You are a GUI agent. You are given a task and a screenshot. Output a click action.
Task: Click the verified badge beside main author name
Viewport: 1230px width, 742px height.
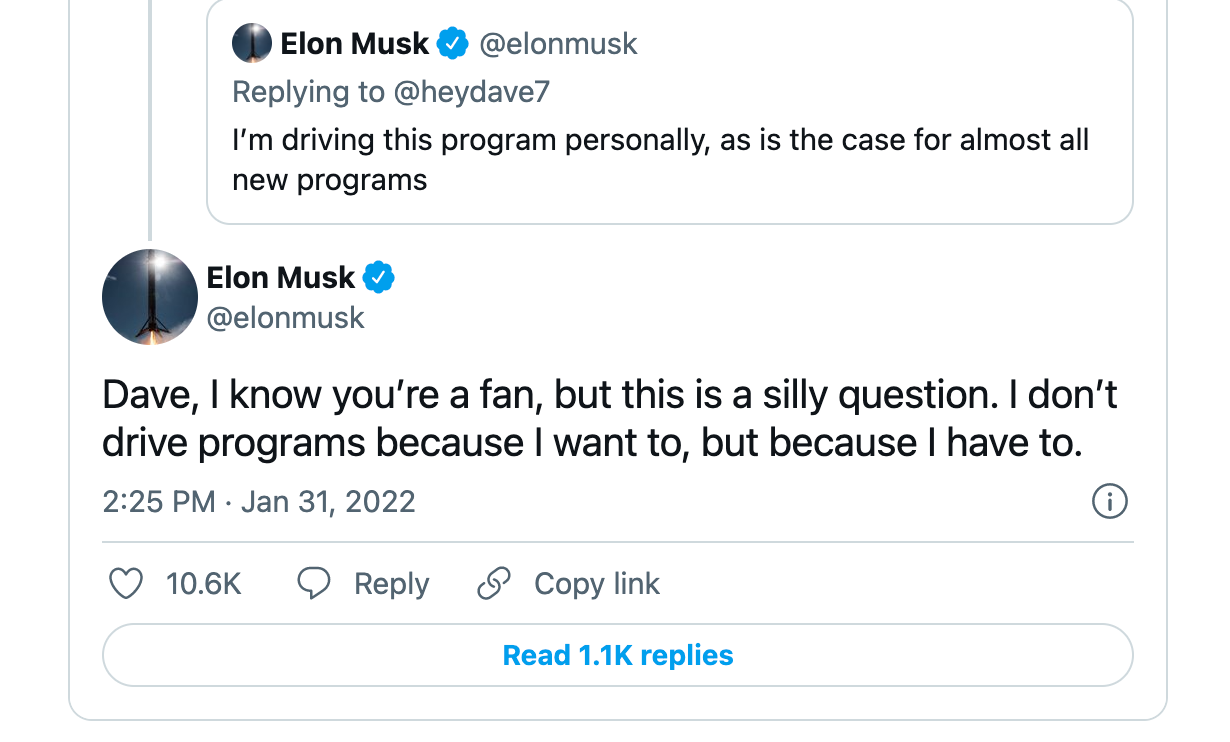click(379, 278)
